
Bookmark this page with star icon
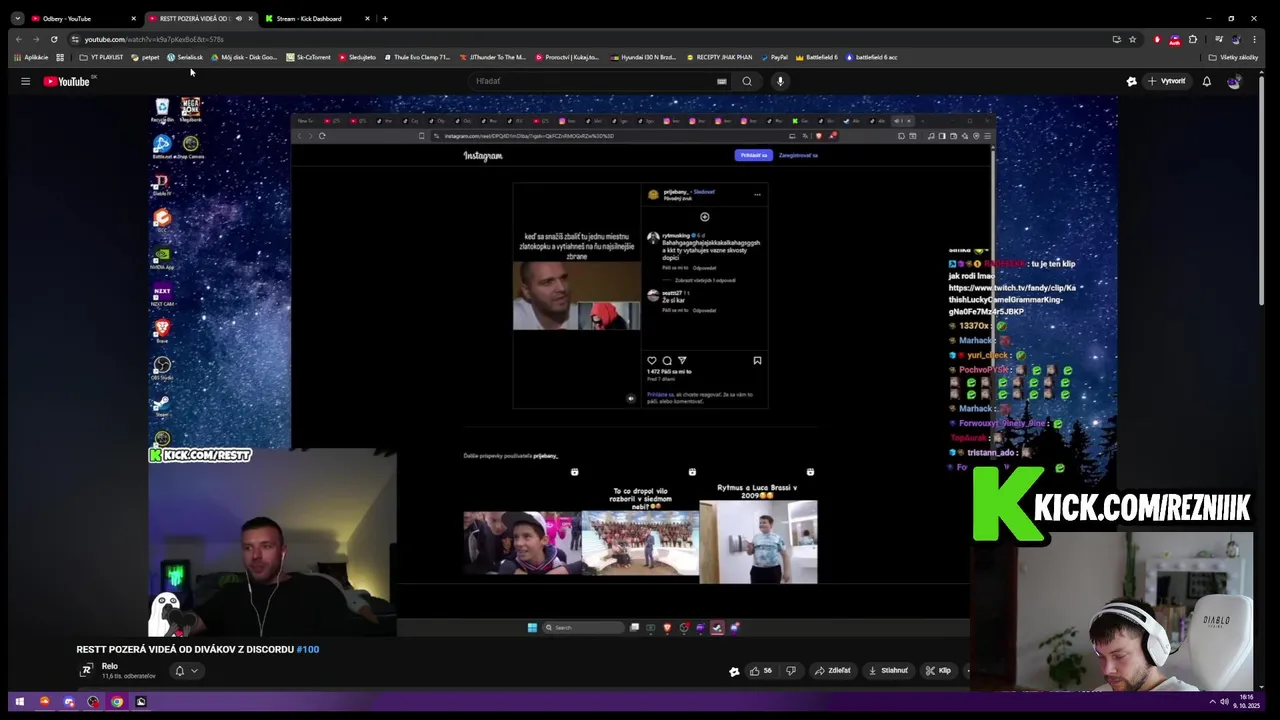[1132, 39]
